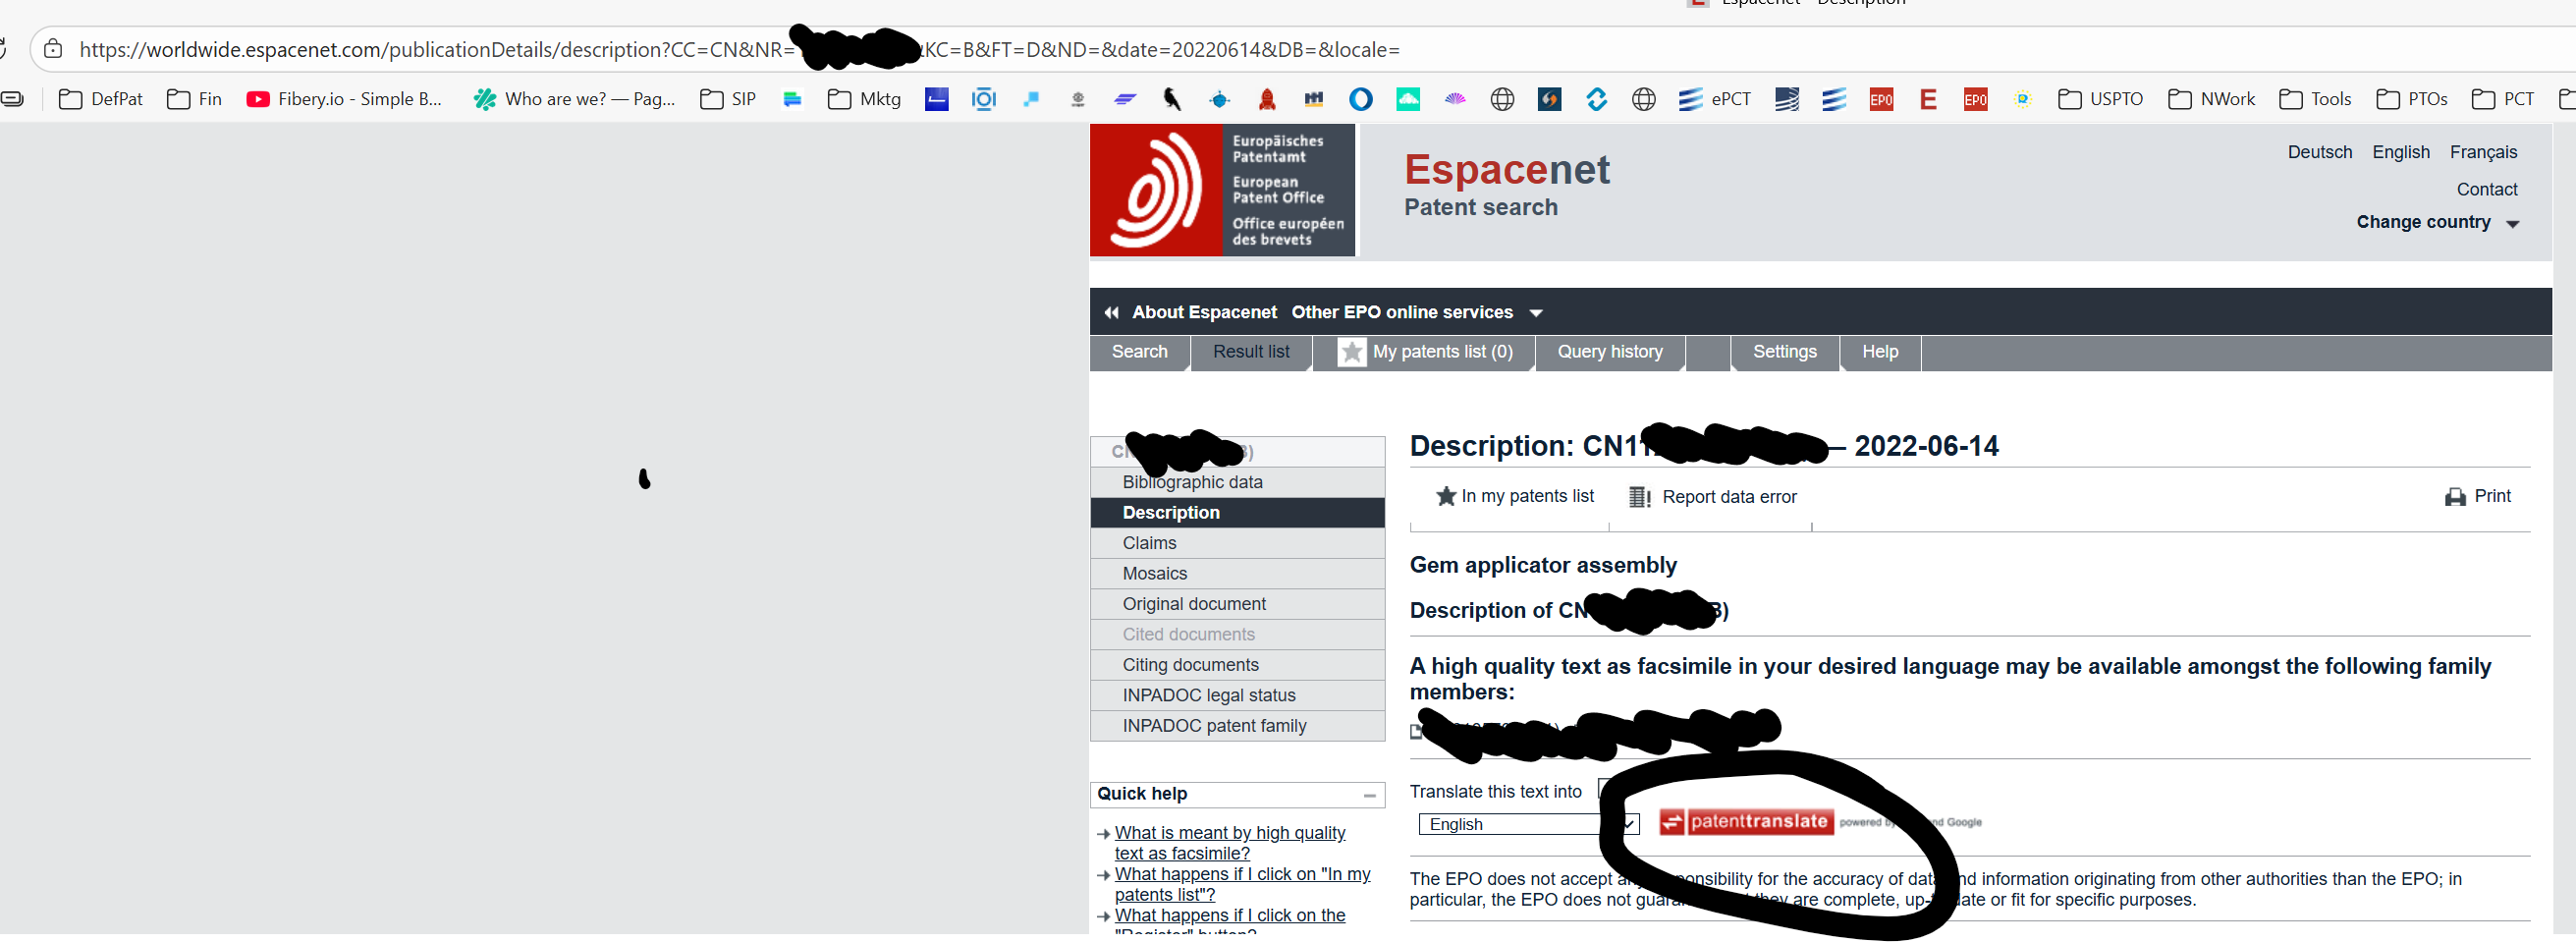Open the ePCT bookmark
The width and height of the screenshot is (2576, 942).
click(1714, 99)
